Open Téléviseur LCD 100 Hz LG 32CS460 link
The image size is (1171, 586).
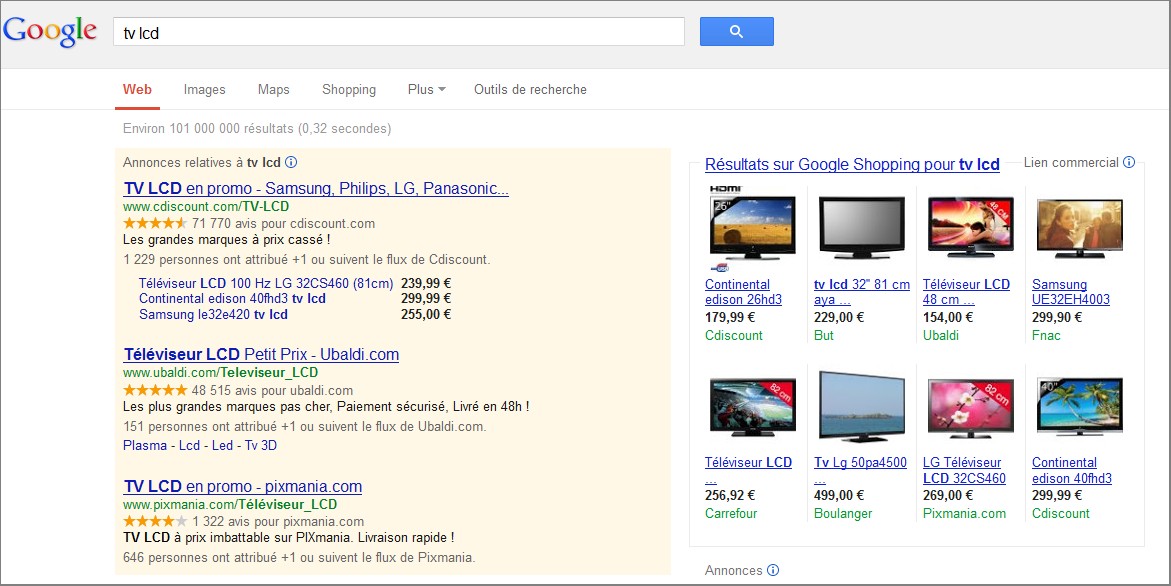coord(266,284)
